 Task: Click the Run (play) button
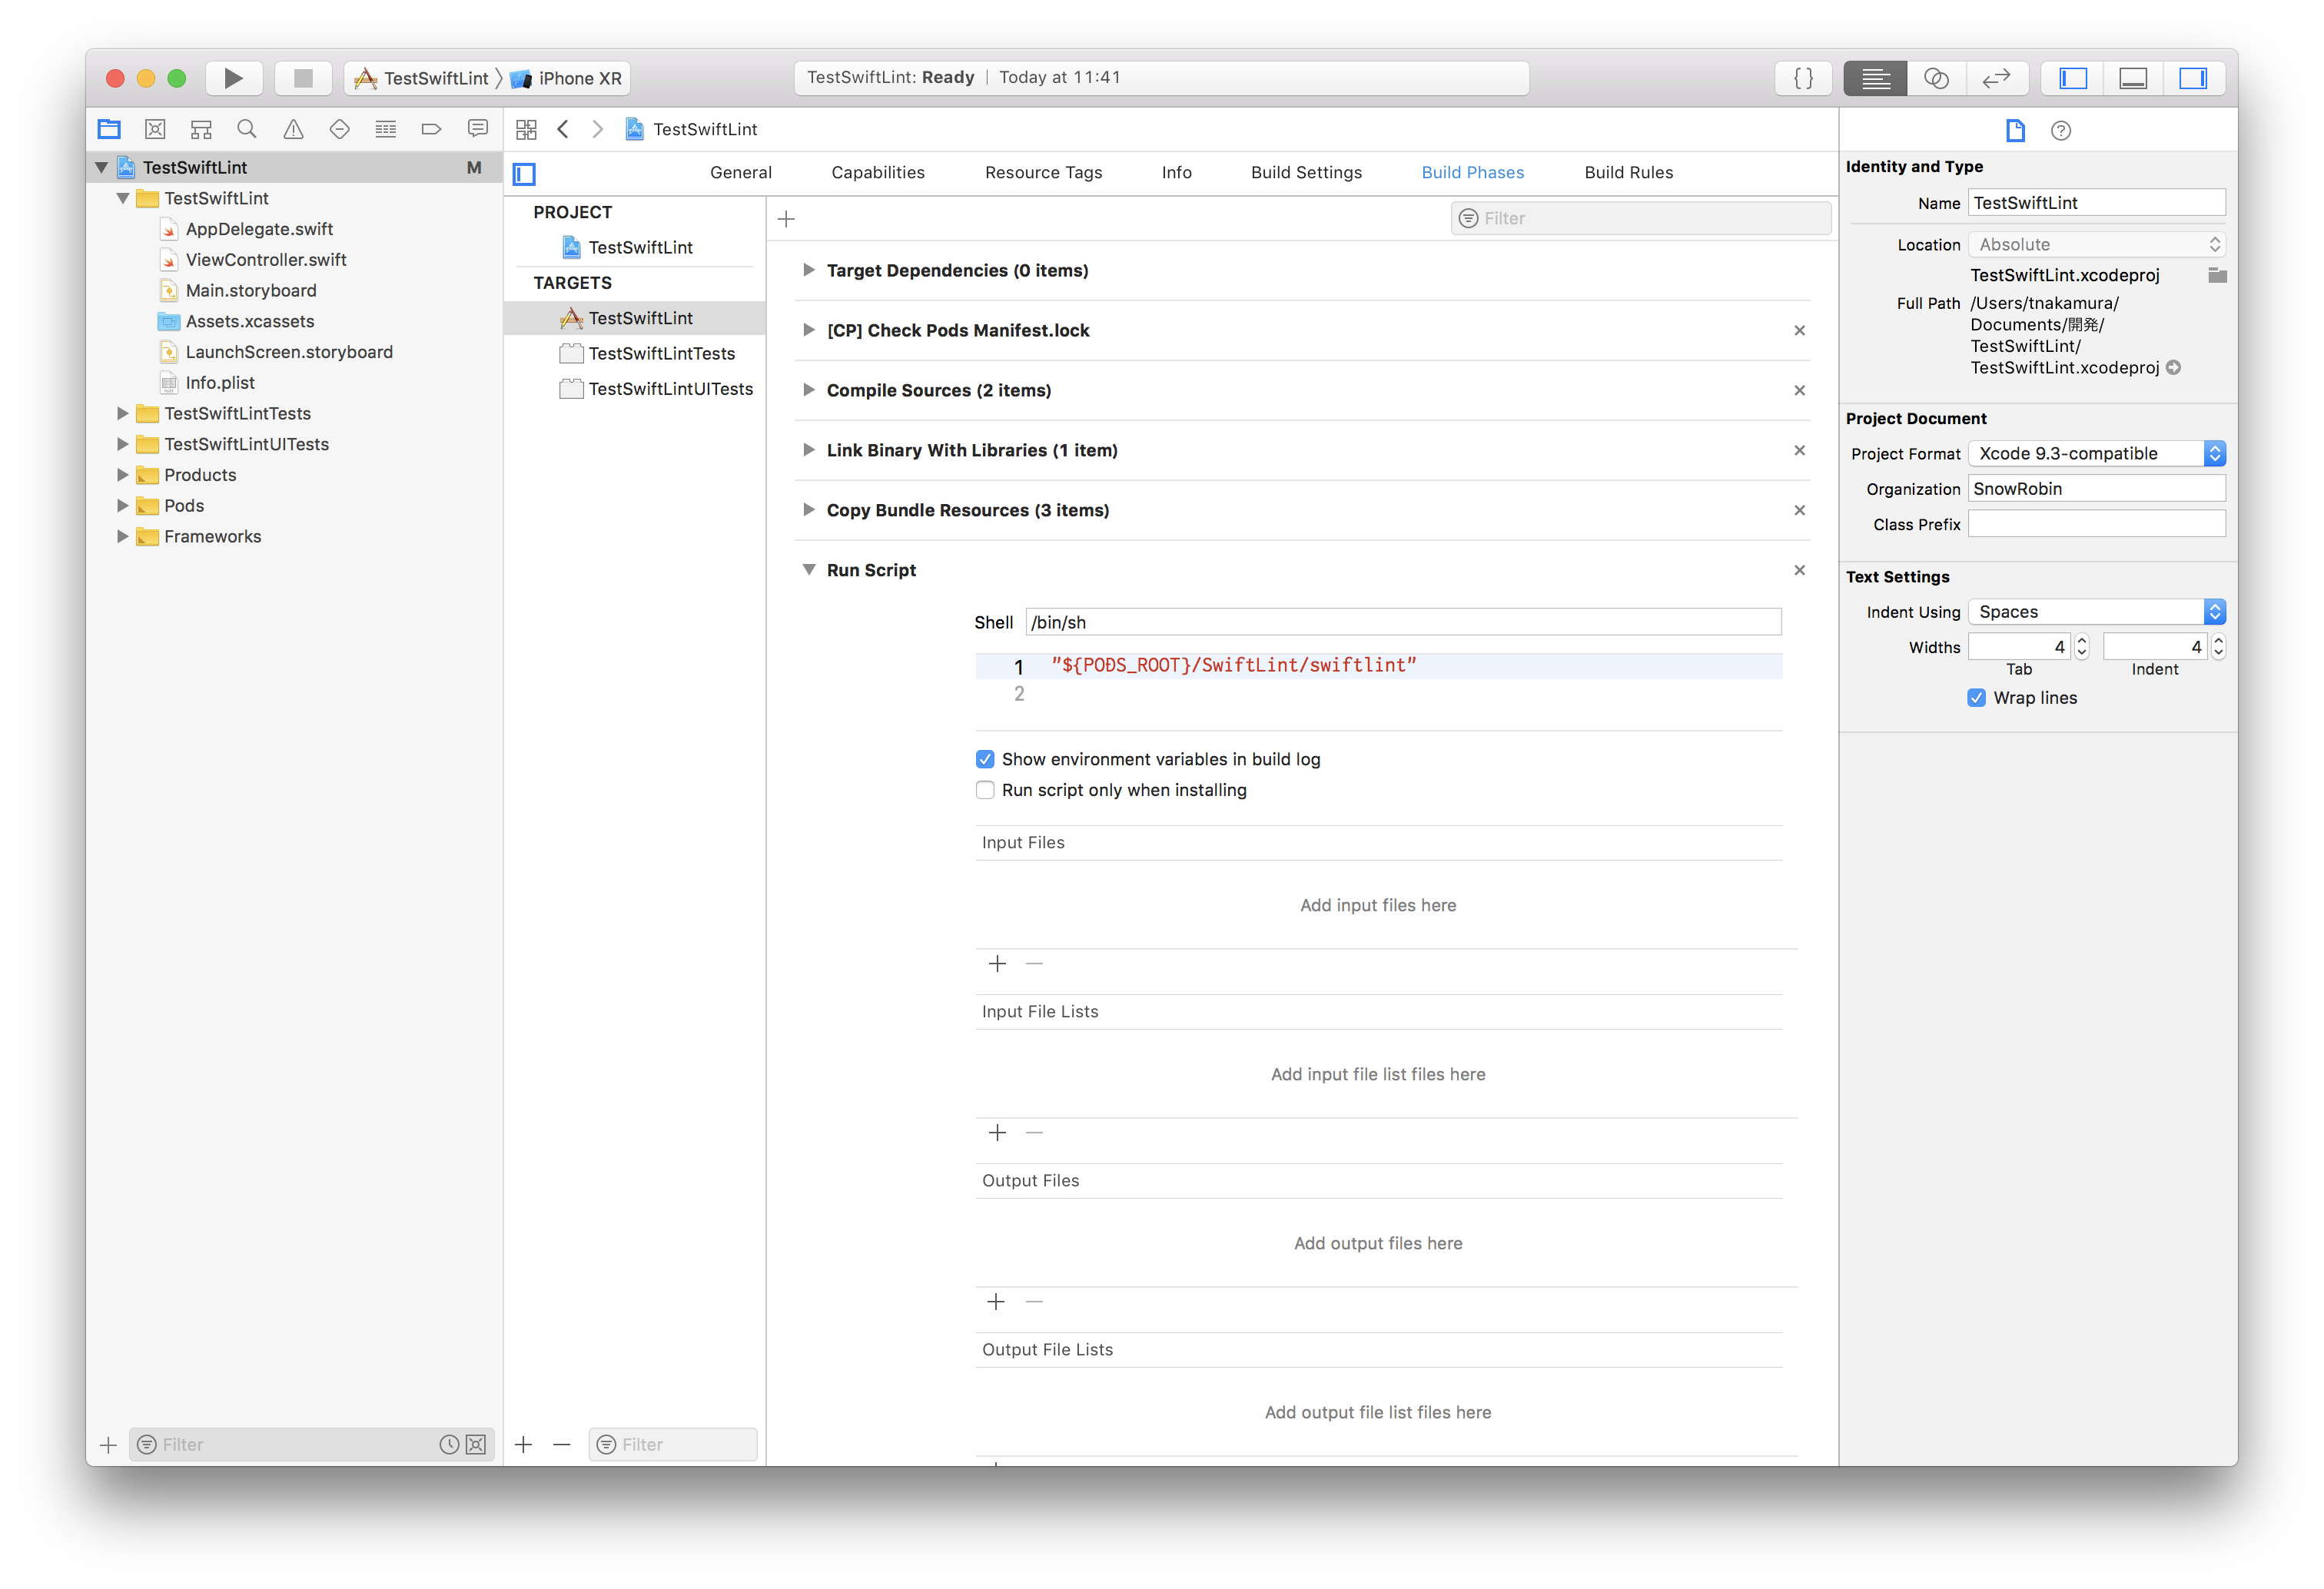[x=233, y=78]
